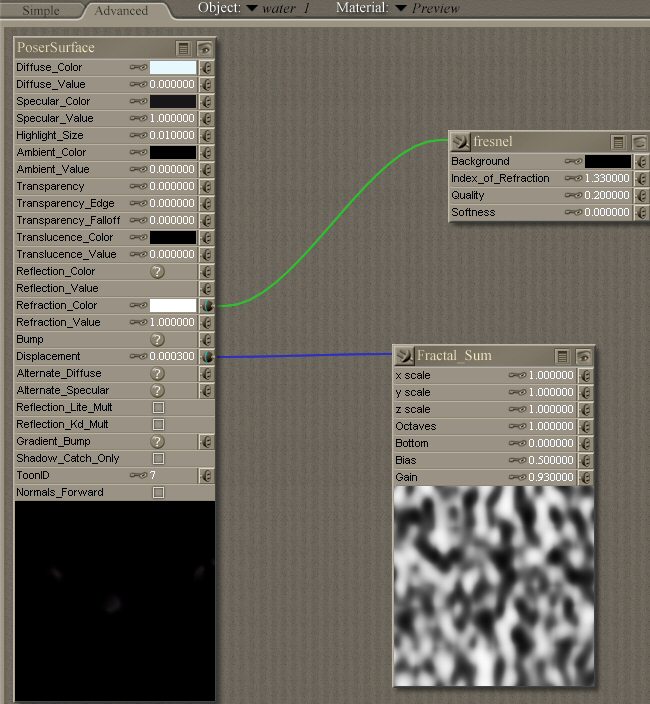
Task: Open the Object dropdown arrow
Action: click(252, 8)
